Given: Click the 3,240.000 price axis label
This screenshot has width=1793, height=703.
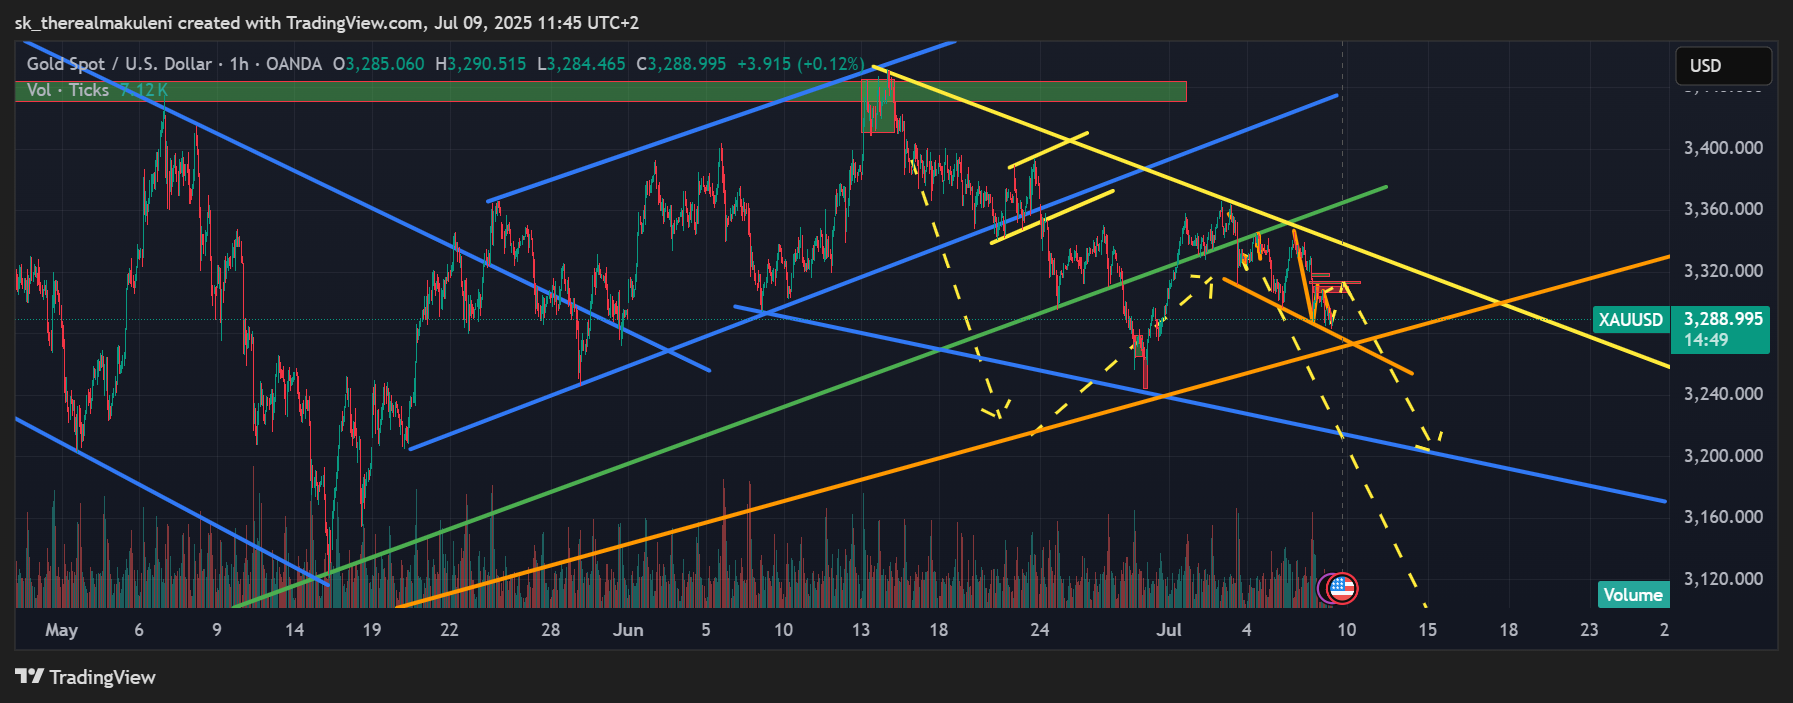Looking at the screenshot, I should pos(1723,394).
